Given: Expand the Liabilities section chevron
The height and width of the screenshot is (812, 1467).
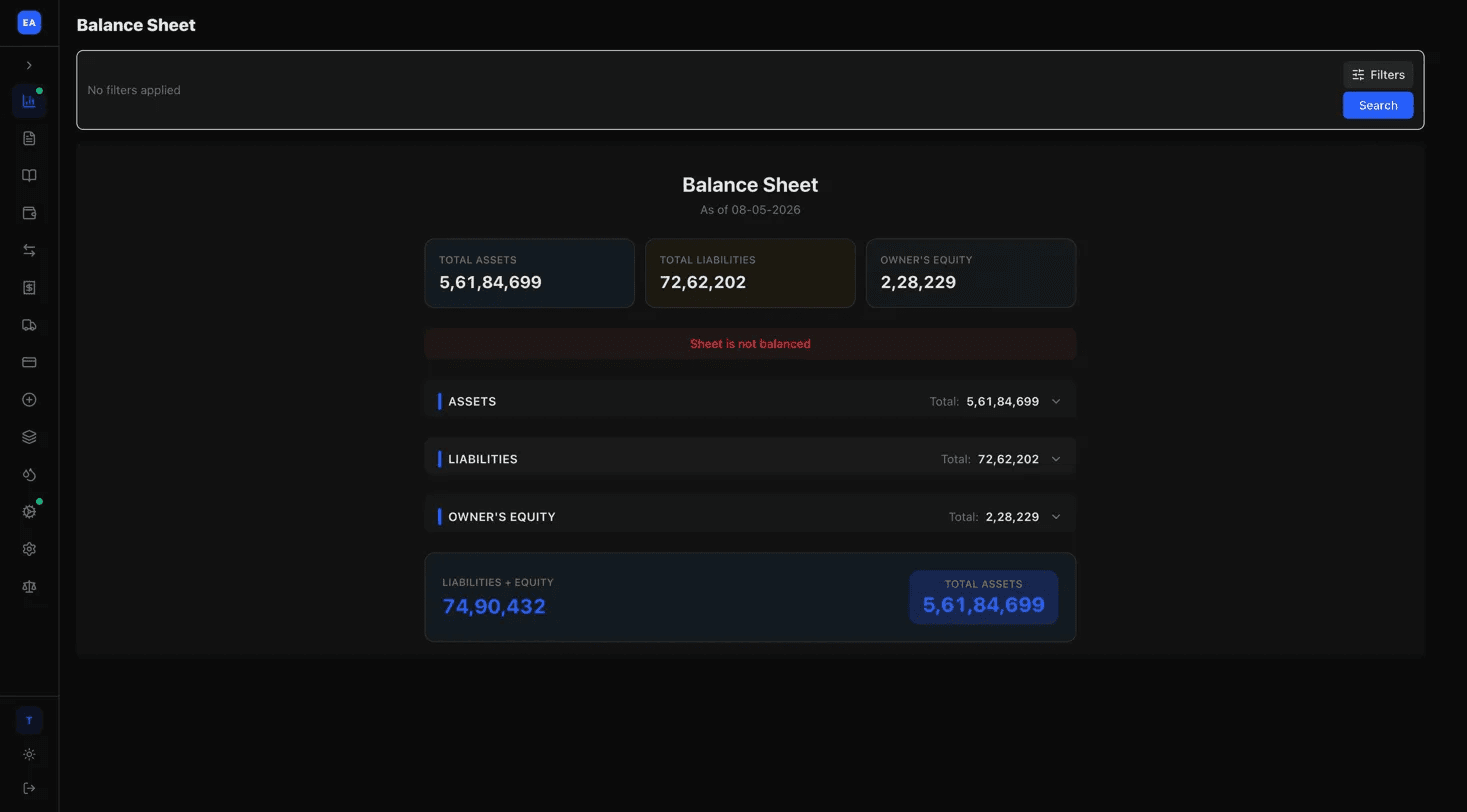Looking at the screenshot, I should point(1056,459).
